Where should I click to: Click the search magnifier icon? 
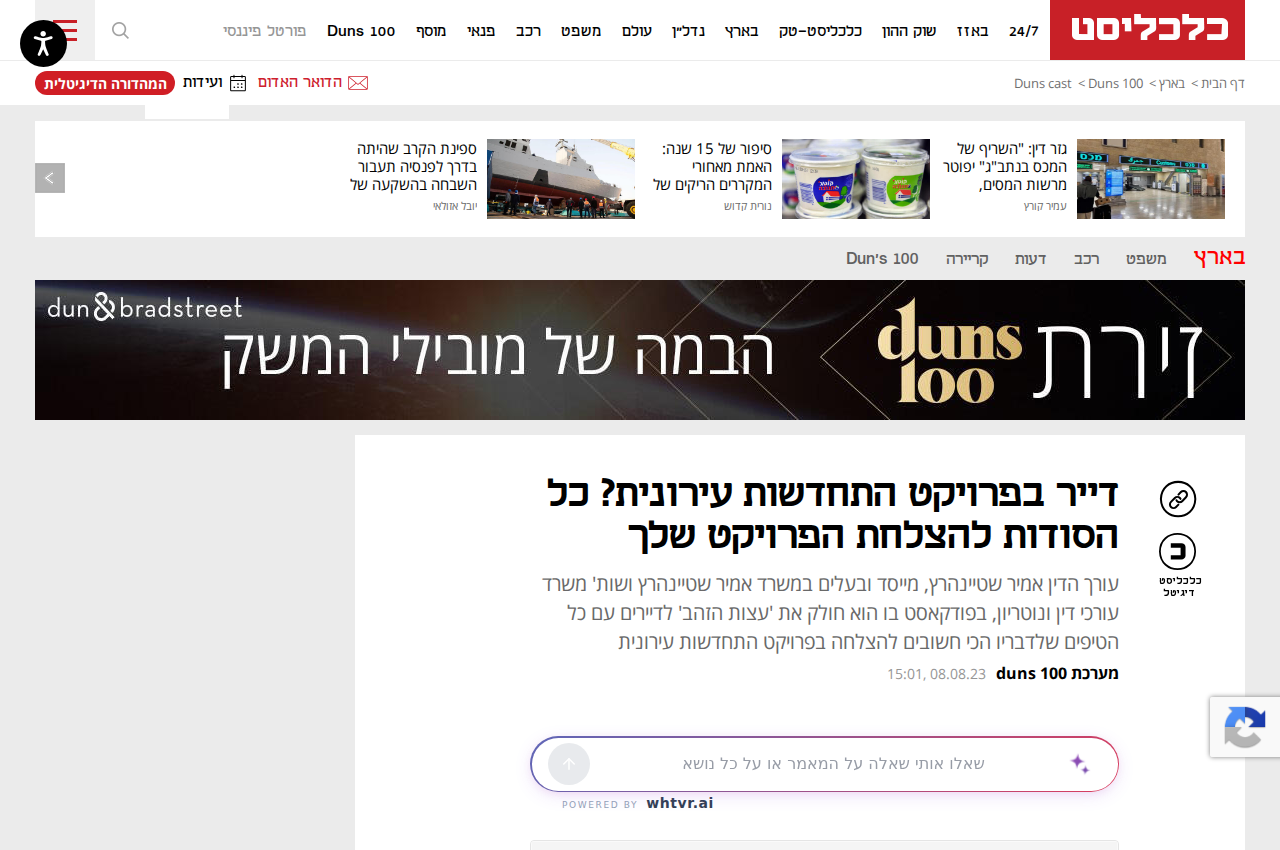click(120, 30)
